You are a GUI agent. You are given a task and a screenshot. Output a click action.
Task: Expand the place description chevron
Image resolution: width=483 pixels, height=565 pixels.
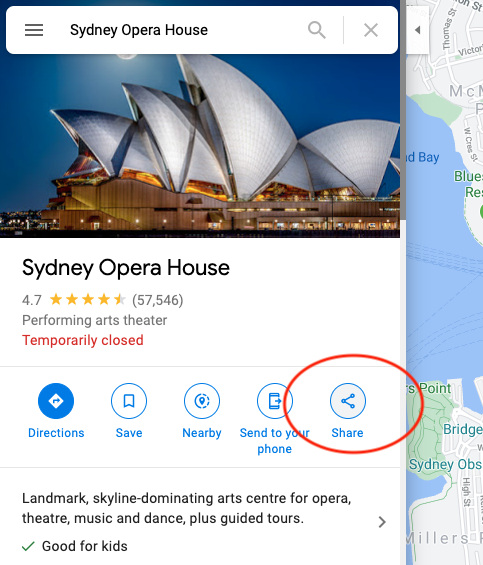(x=382, y=522)
